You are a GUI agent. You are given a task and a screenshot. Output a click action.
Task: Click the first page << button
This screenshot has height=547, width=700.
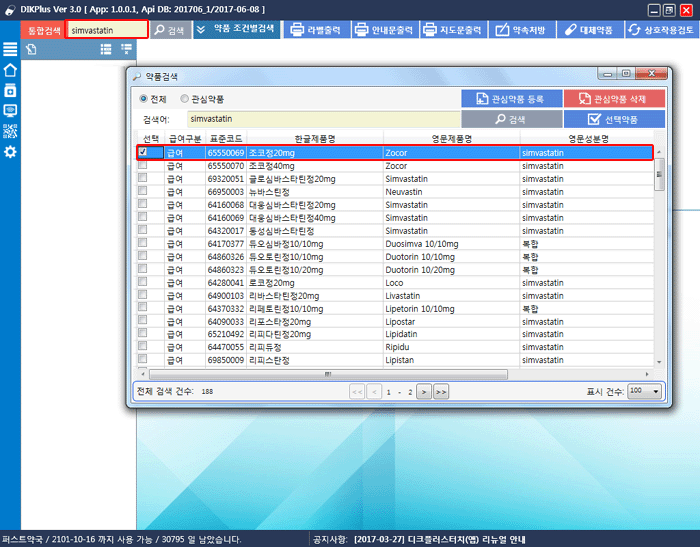357,392
